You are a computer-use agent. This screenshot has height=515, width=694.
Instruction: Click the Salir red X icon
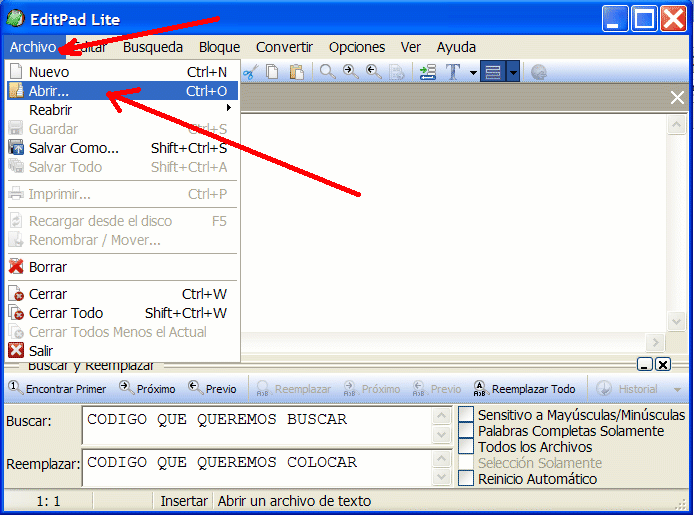coord(16,350)
